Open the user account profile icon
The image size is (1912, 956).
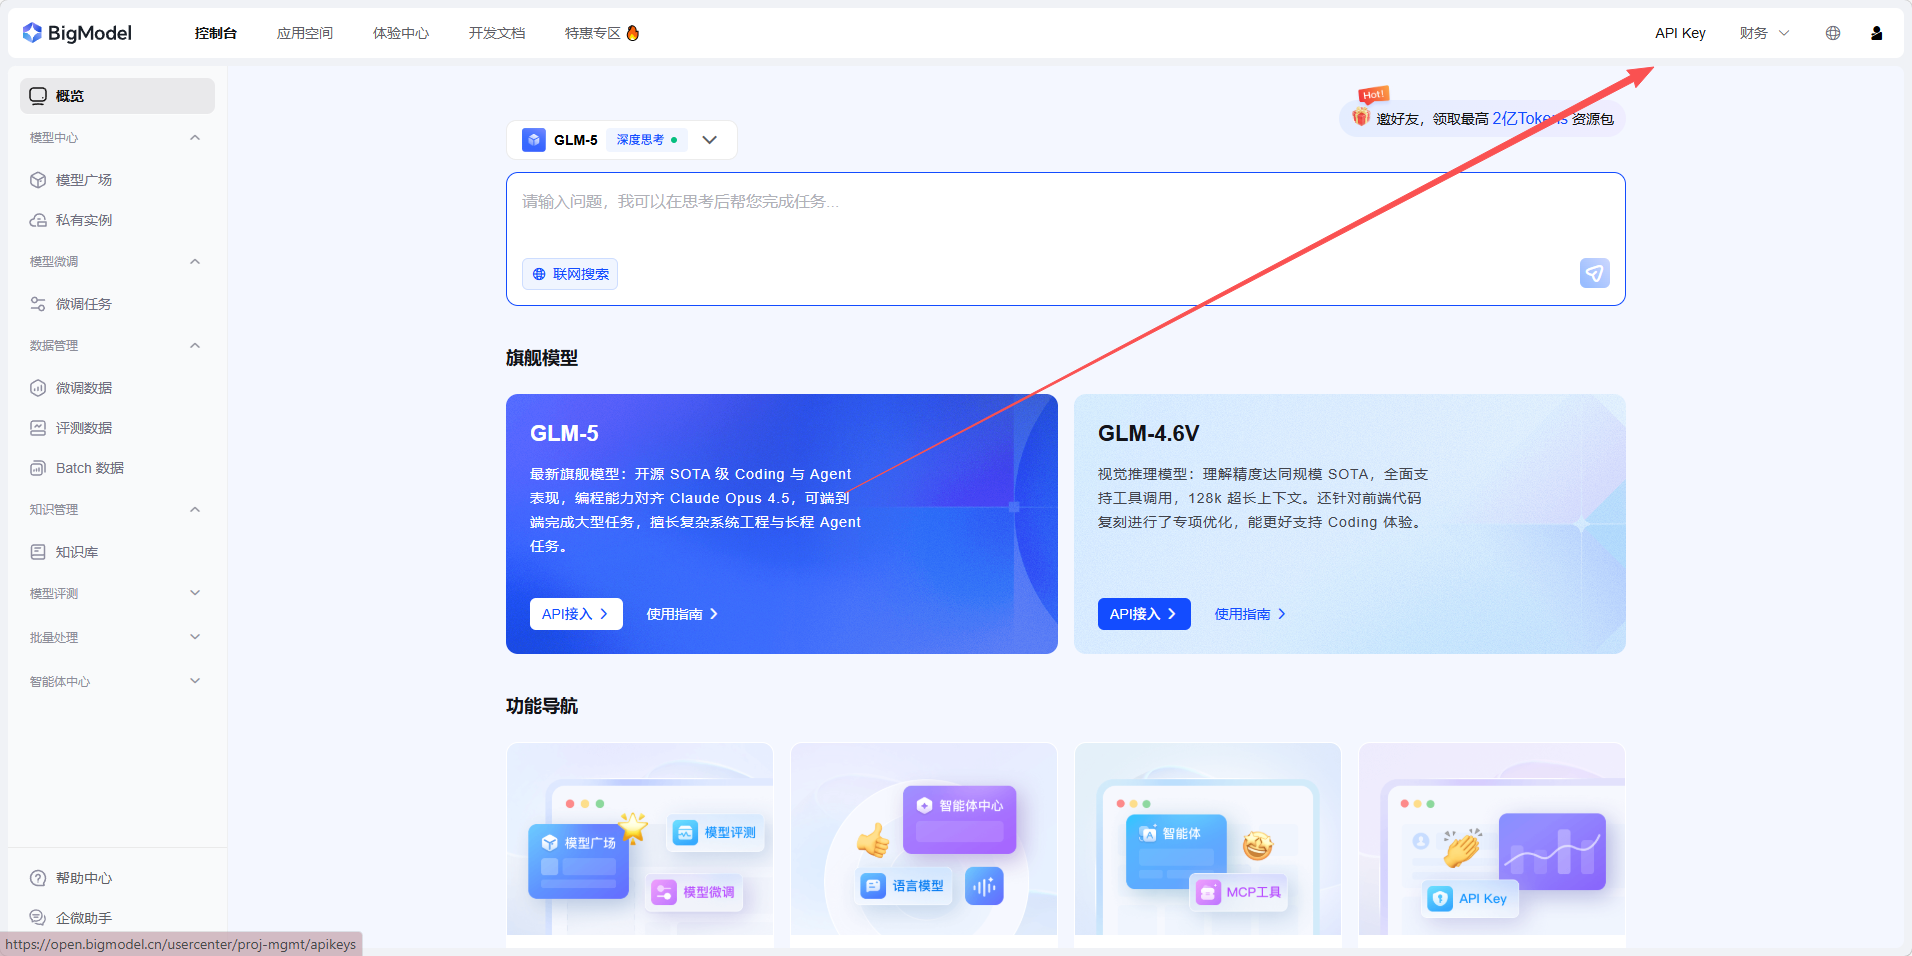coord(1876,33)
